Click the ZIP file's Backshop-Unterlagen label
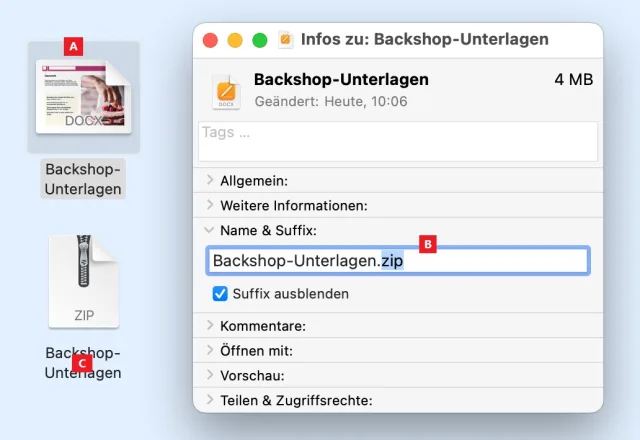Viewport: 640px width, 440px height. 83,362
